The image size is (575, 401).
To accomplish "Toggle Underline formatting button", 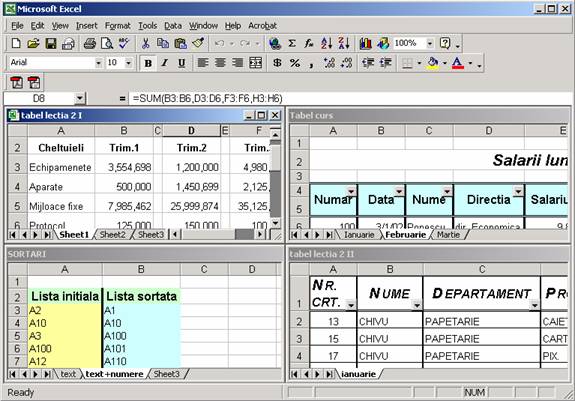I will point(182,63).
